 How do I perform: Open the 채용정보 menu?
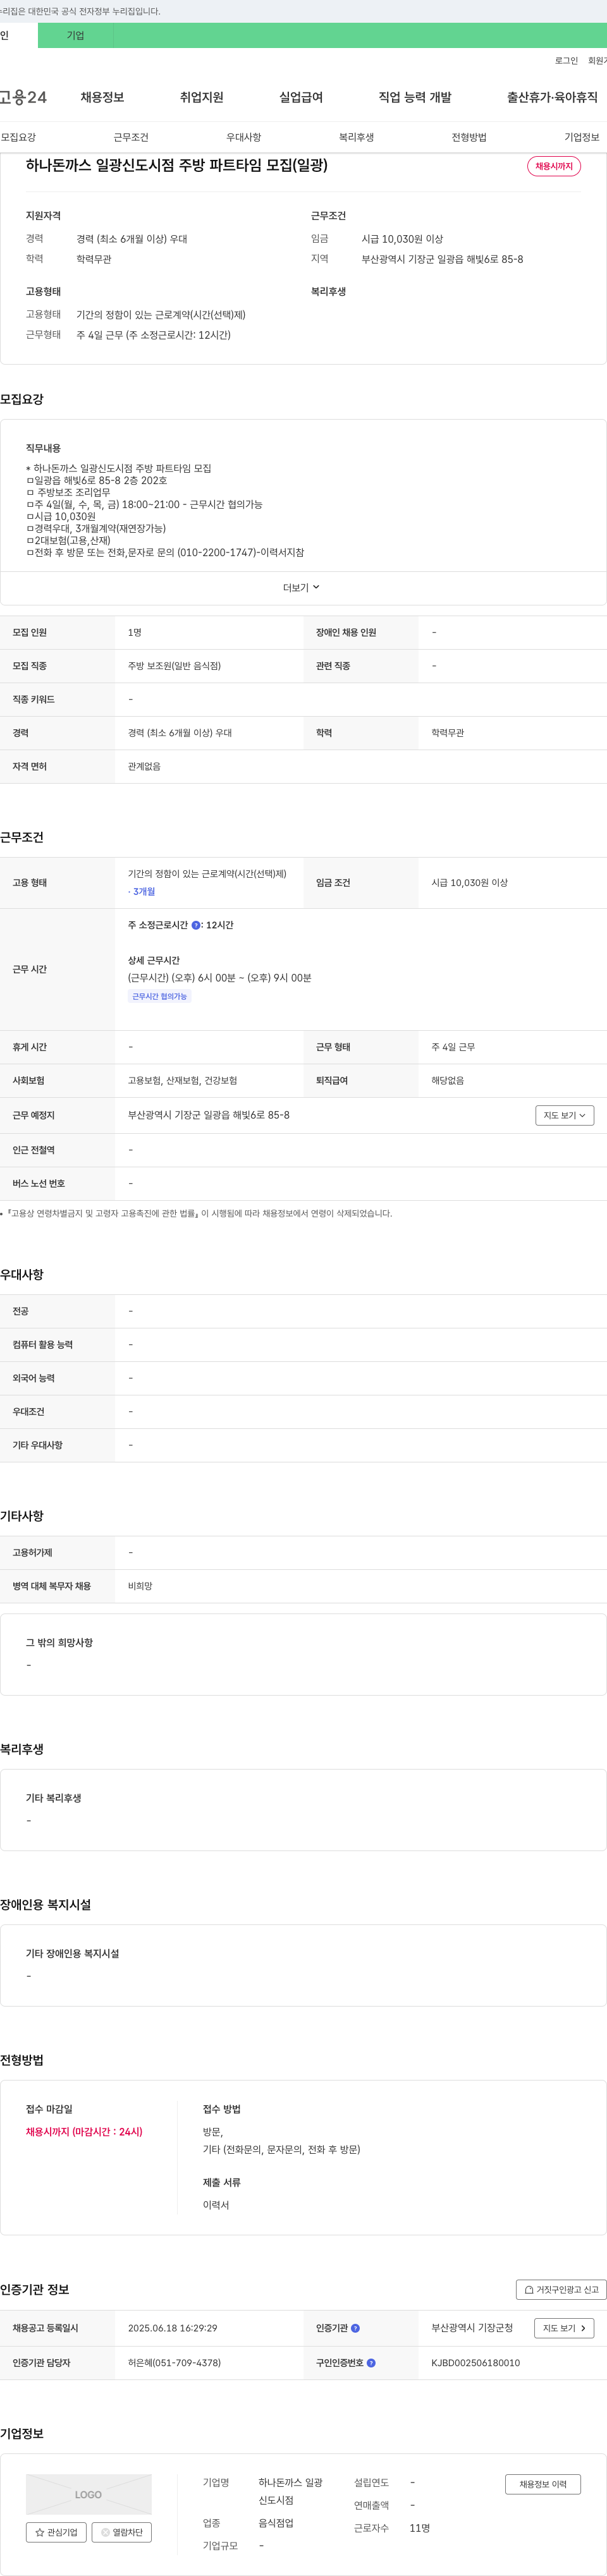pos(102,97)
